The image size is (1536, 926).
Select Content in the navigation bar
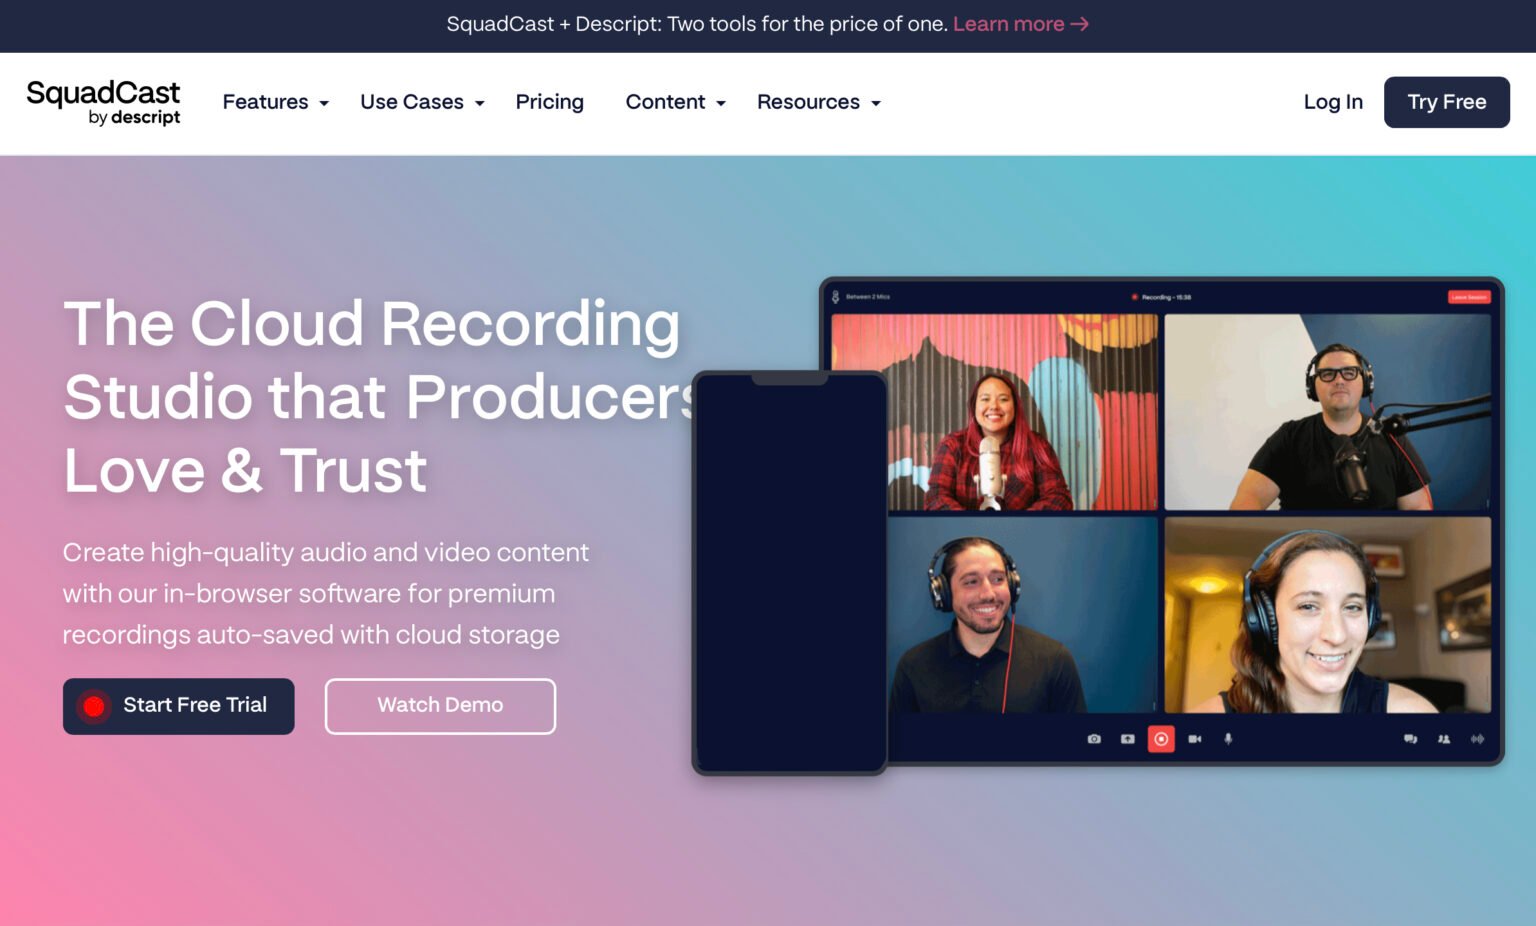click(666, 102)
